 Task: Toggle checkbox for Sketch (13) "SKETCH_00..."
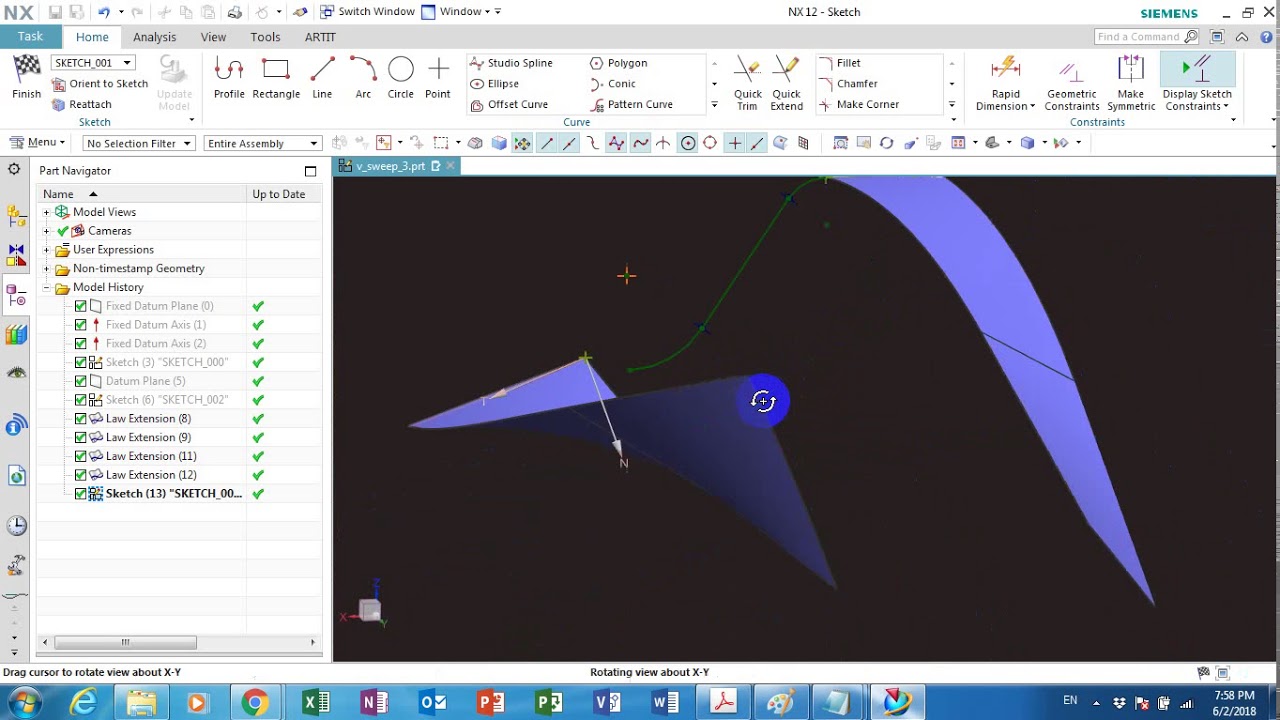[x=81, y=494]
